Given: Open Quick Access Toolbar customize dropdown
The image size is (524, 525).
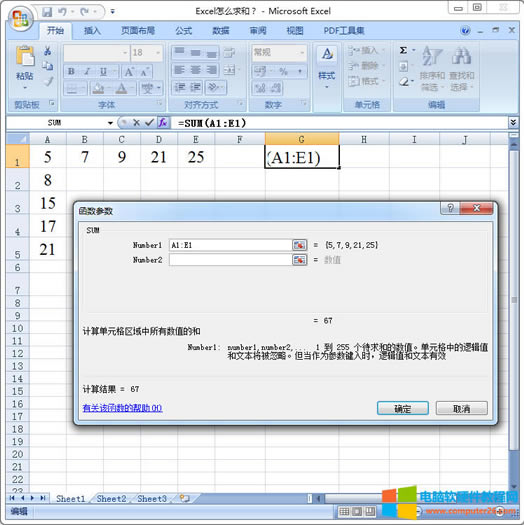Looking at the screenshot, I should point(113,12).
